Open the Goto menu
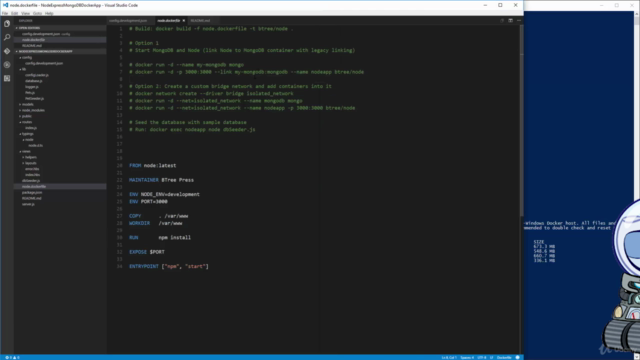The image size is (640, 360). (x=38, y=13)
